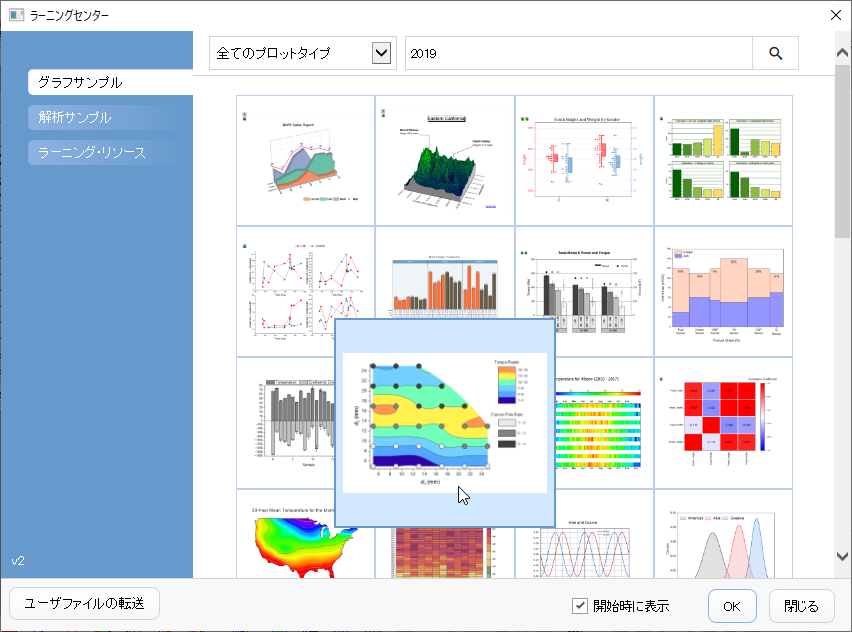Click the OK button
The width and height of the screenshot is (852, 632).
[x=732, y=606]
